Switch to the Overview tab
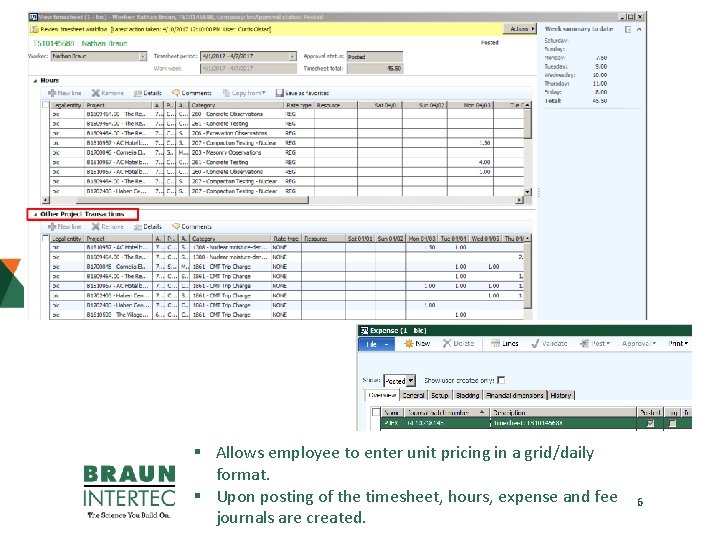 382,395
